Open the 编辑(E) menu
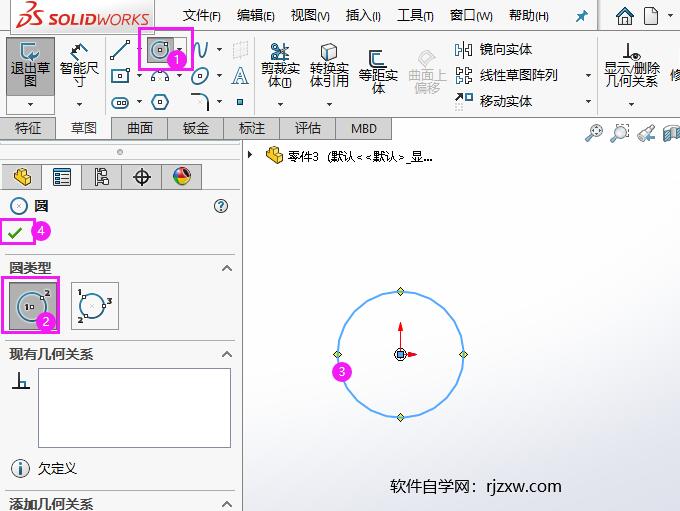Viewport: 680px width, 511px height. click(256, 16)
